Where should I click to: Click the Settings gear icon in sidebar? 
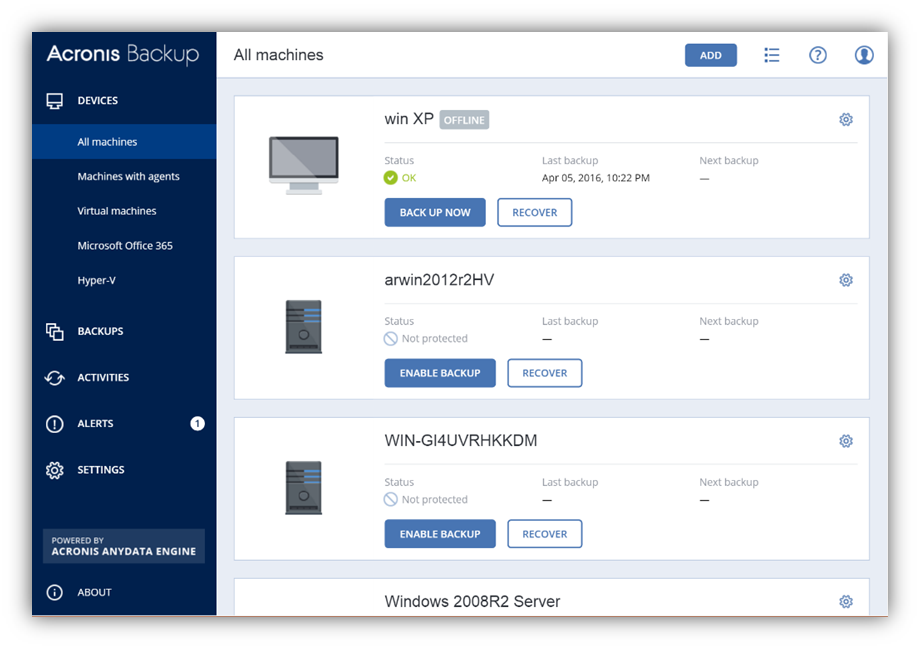pos(55,470)
